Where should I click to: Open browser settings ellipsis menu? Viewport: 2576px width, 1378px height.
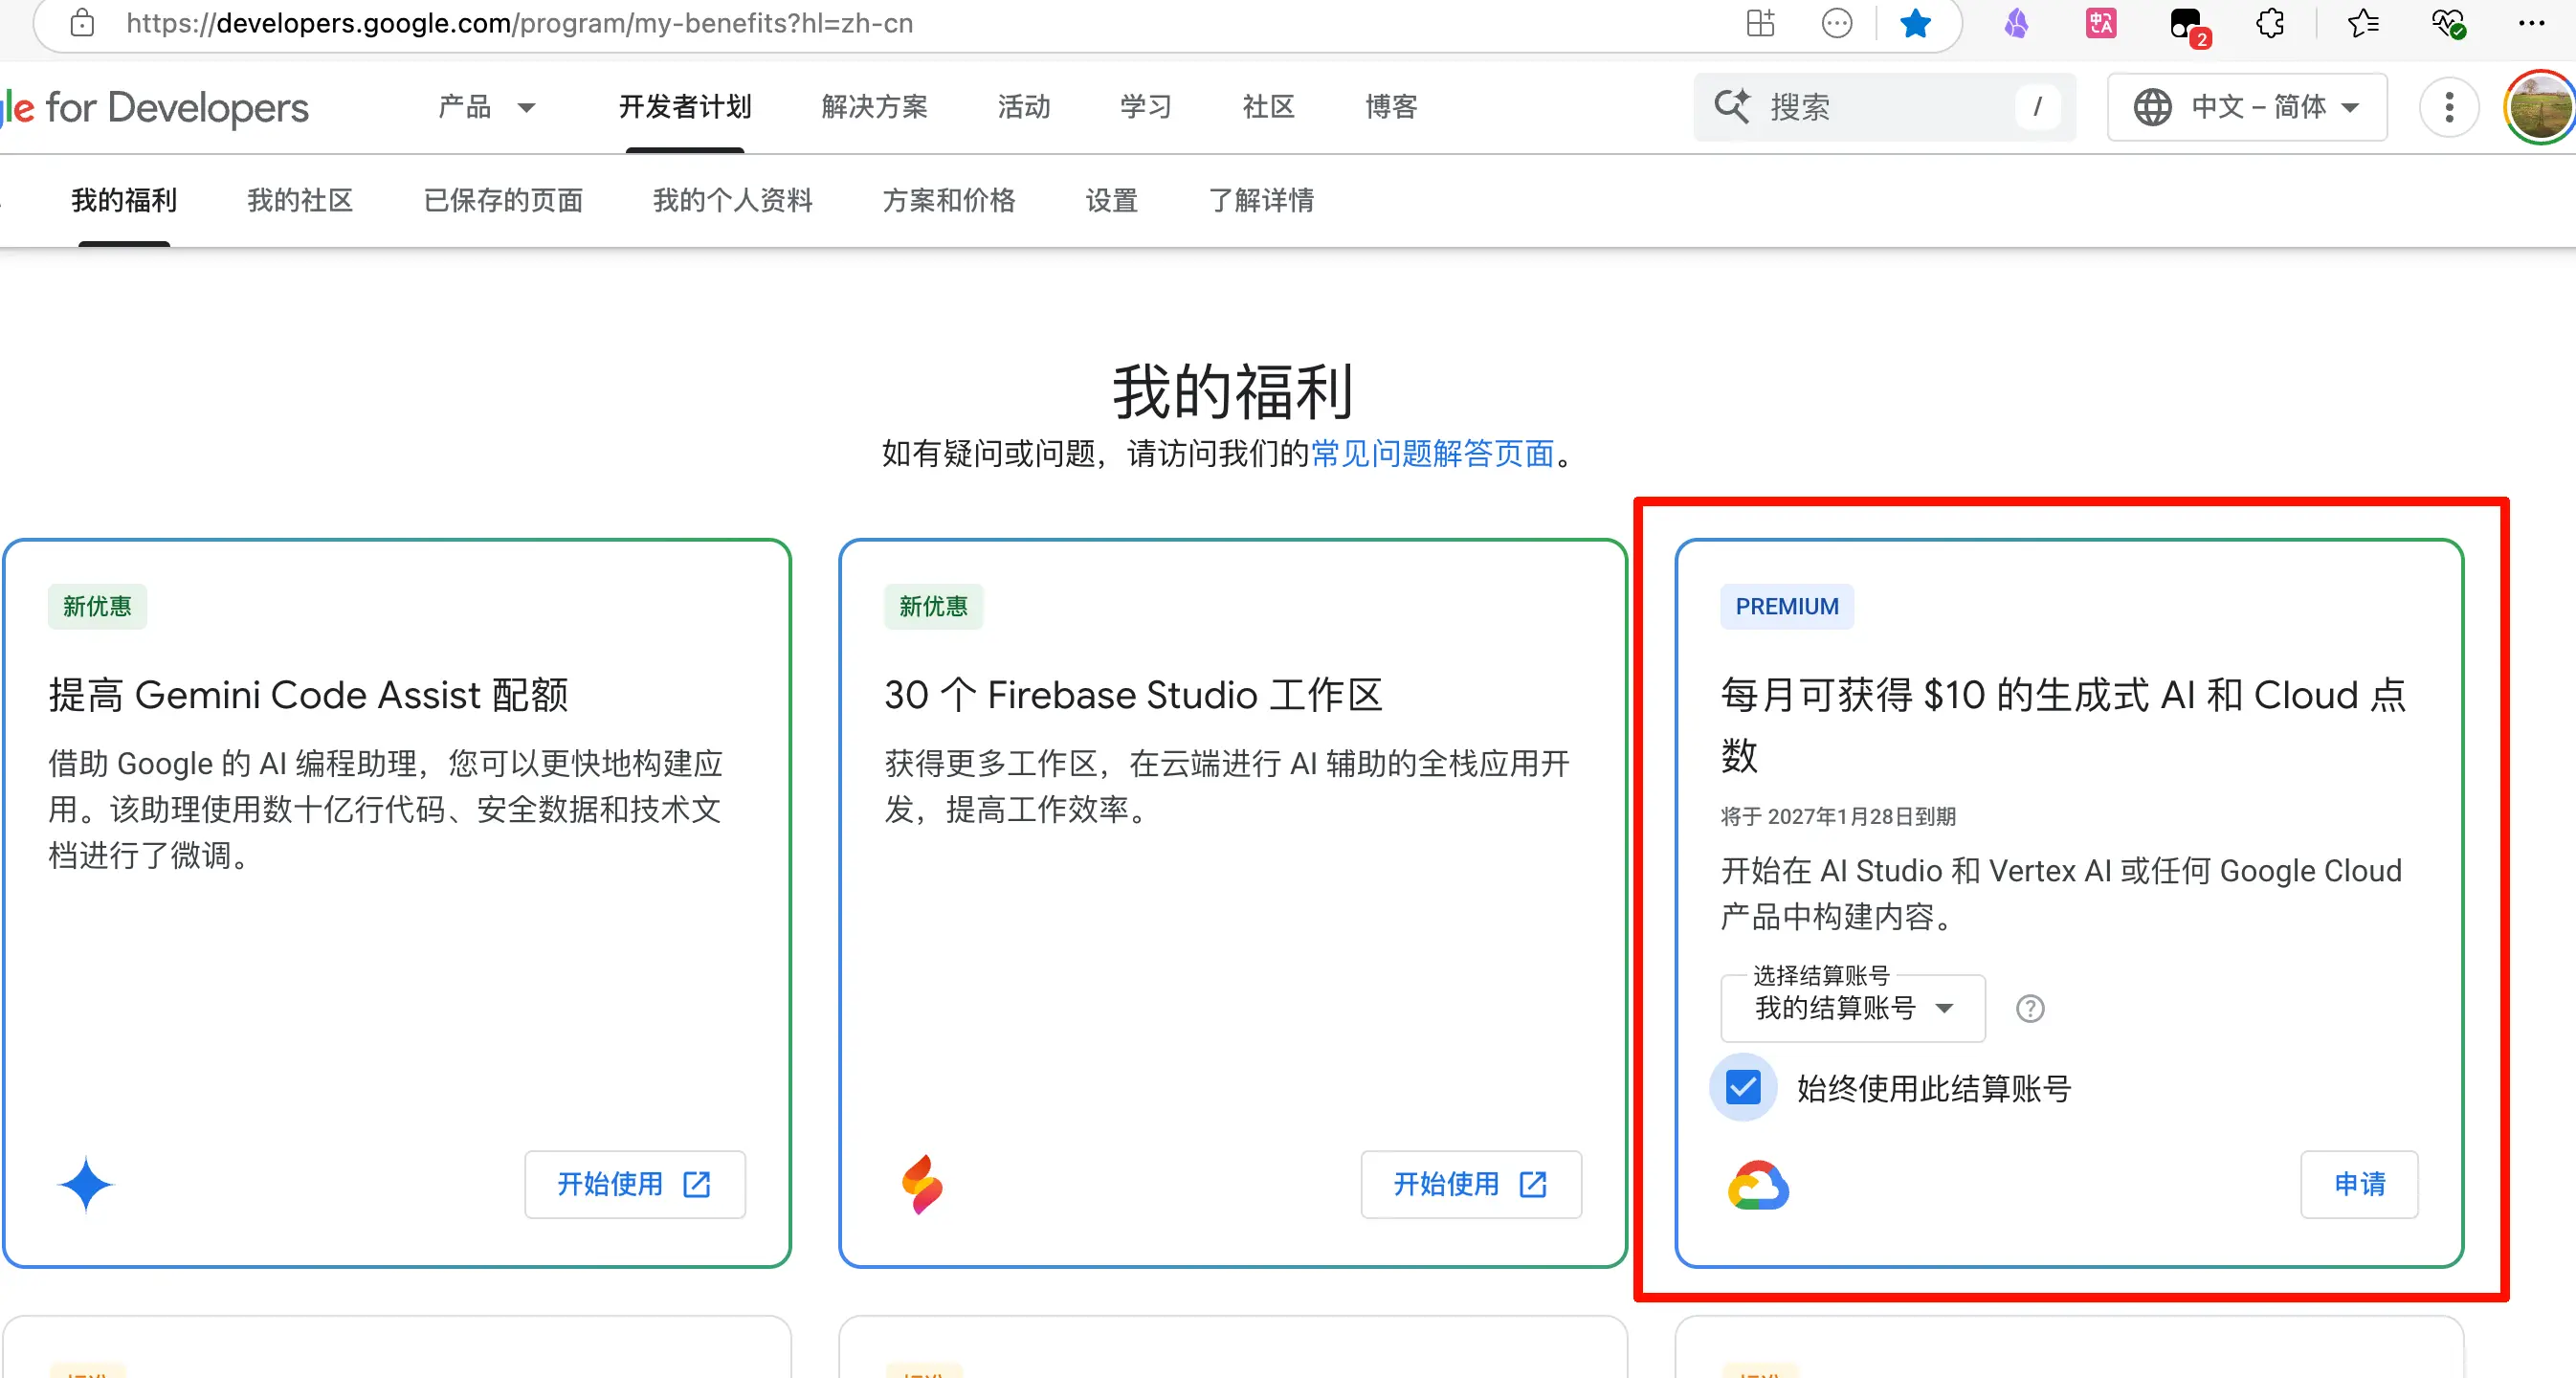pyautogui.click(x=2531, y=23)
